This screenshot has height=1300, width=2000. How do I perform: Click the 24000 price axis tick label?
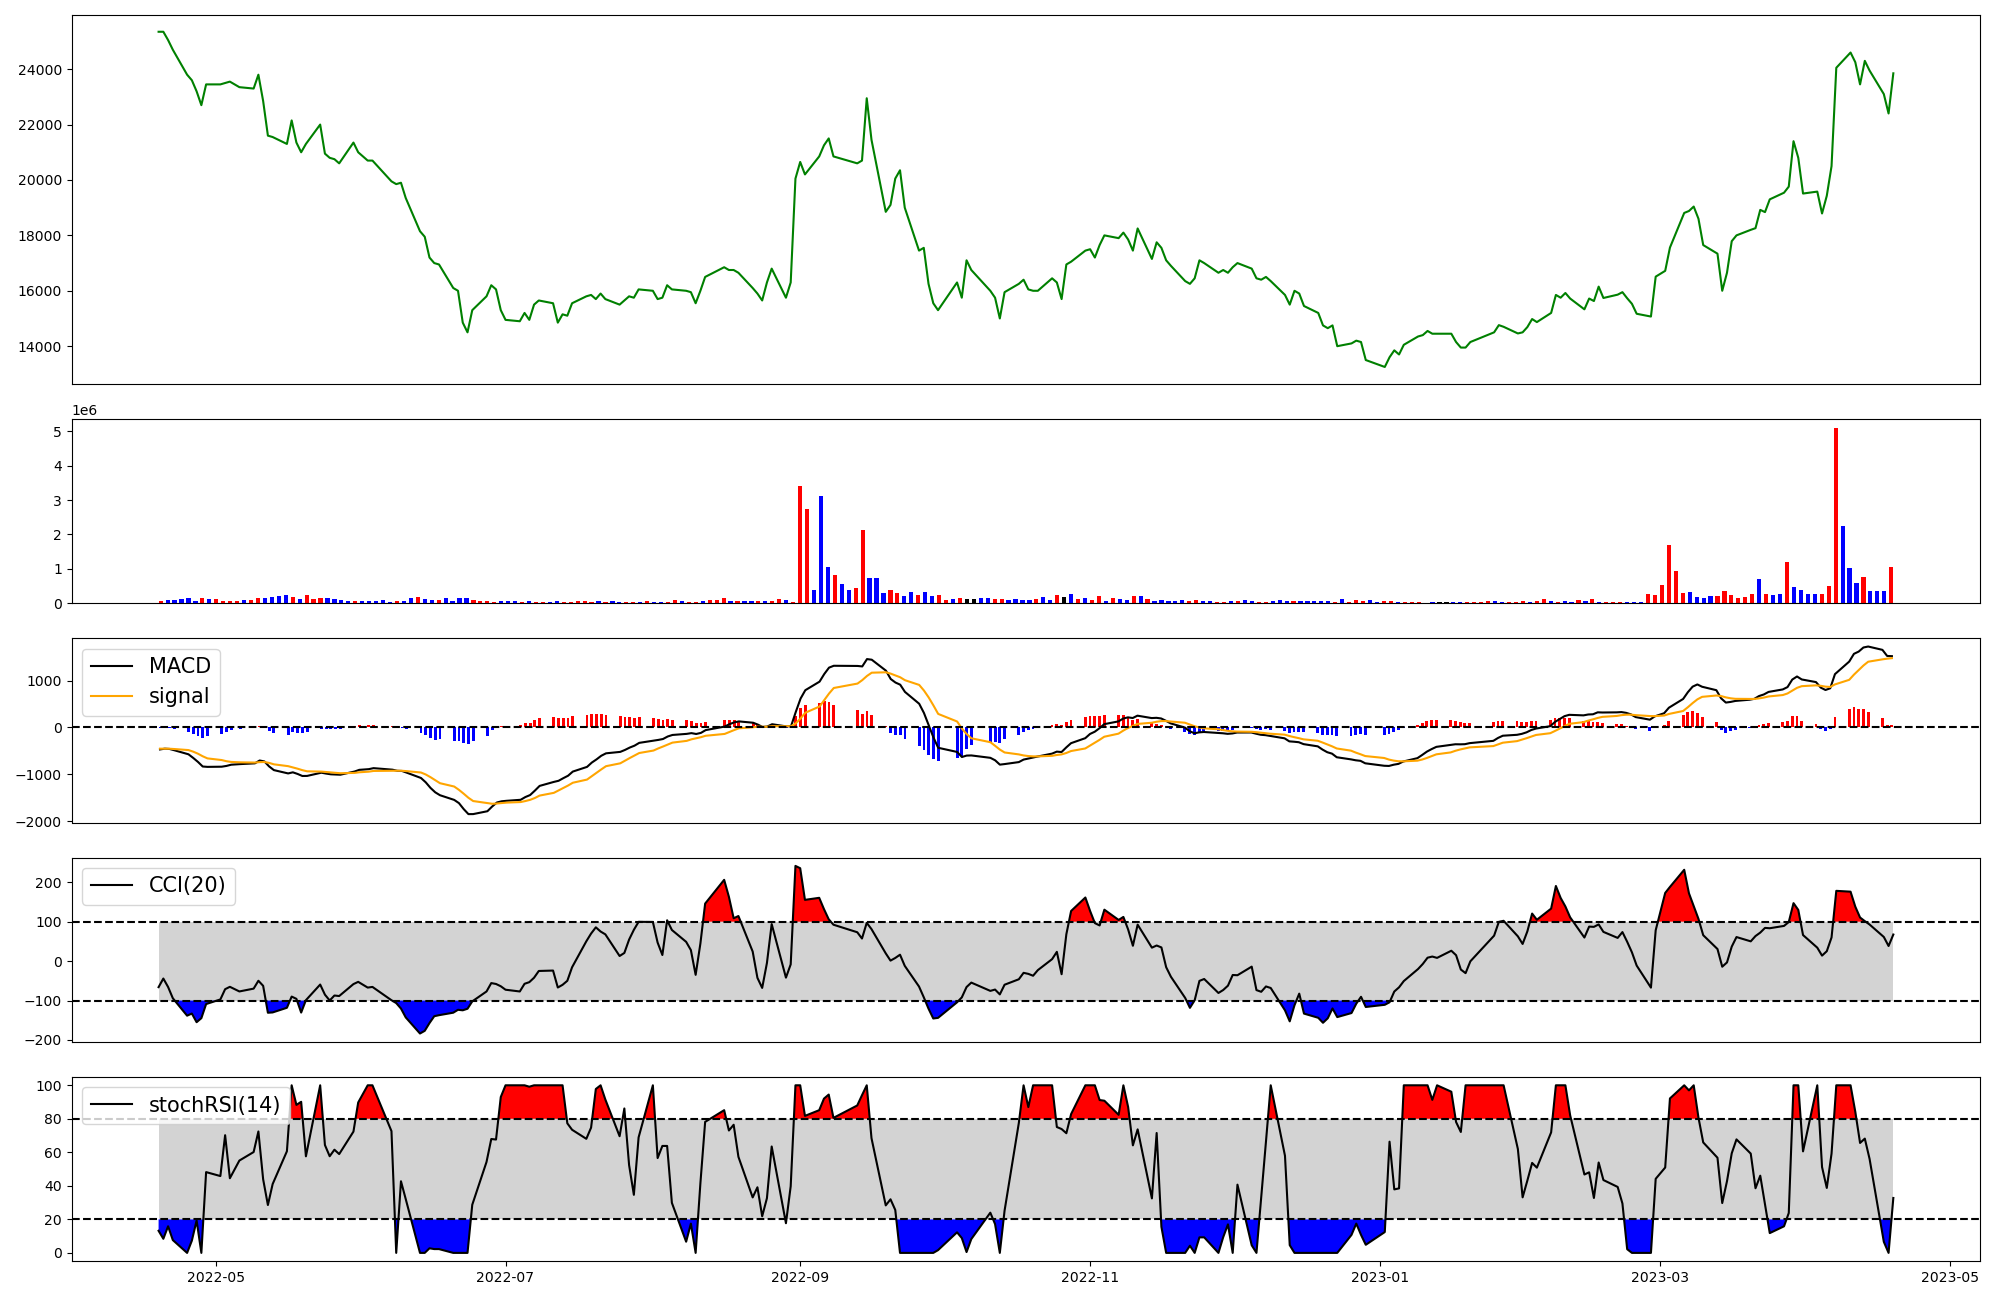tap(39, 70)
